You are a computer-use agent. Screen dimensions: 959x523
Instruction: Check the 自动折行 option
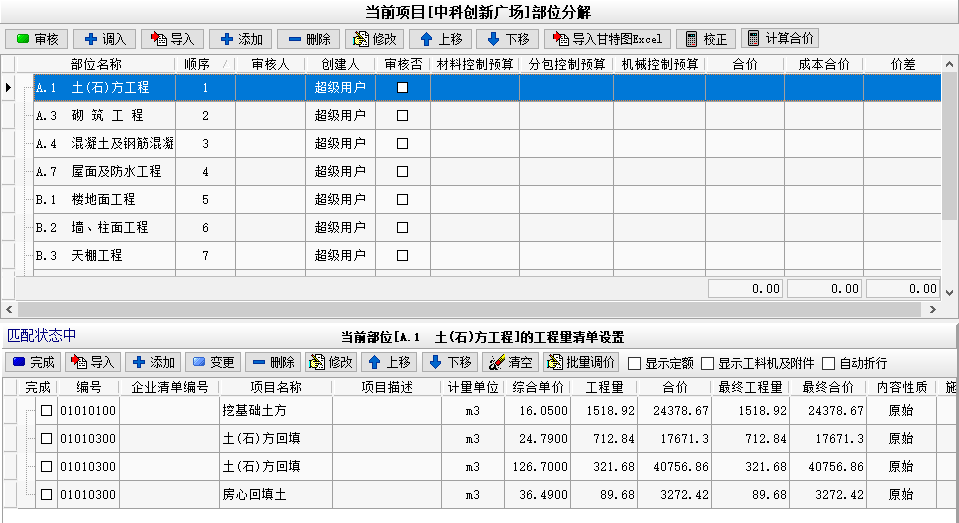pyautogui.click(x=827, y=363)
